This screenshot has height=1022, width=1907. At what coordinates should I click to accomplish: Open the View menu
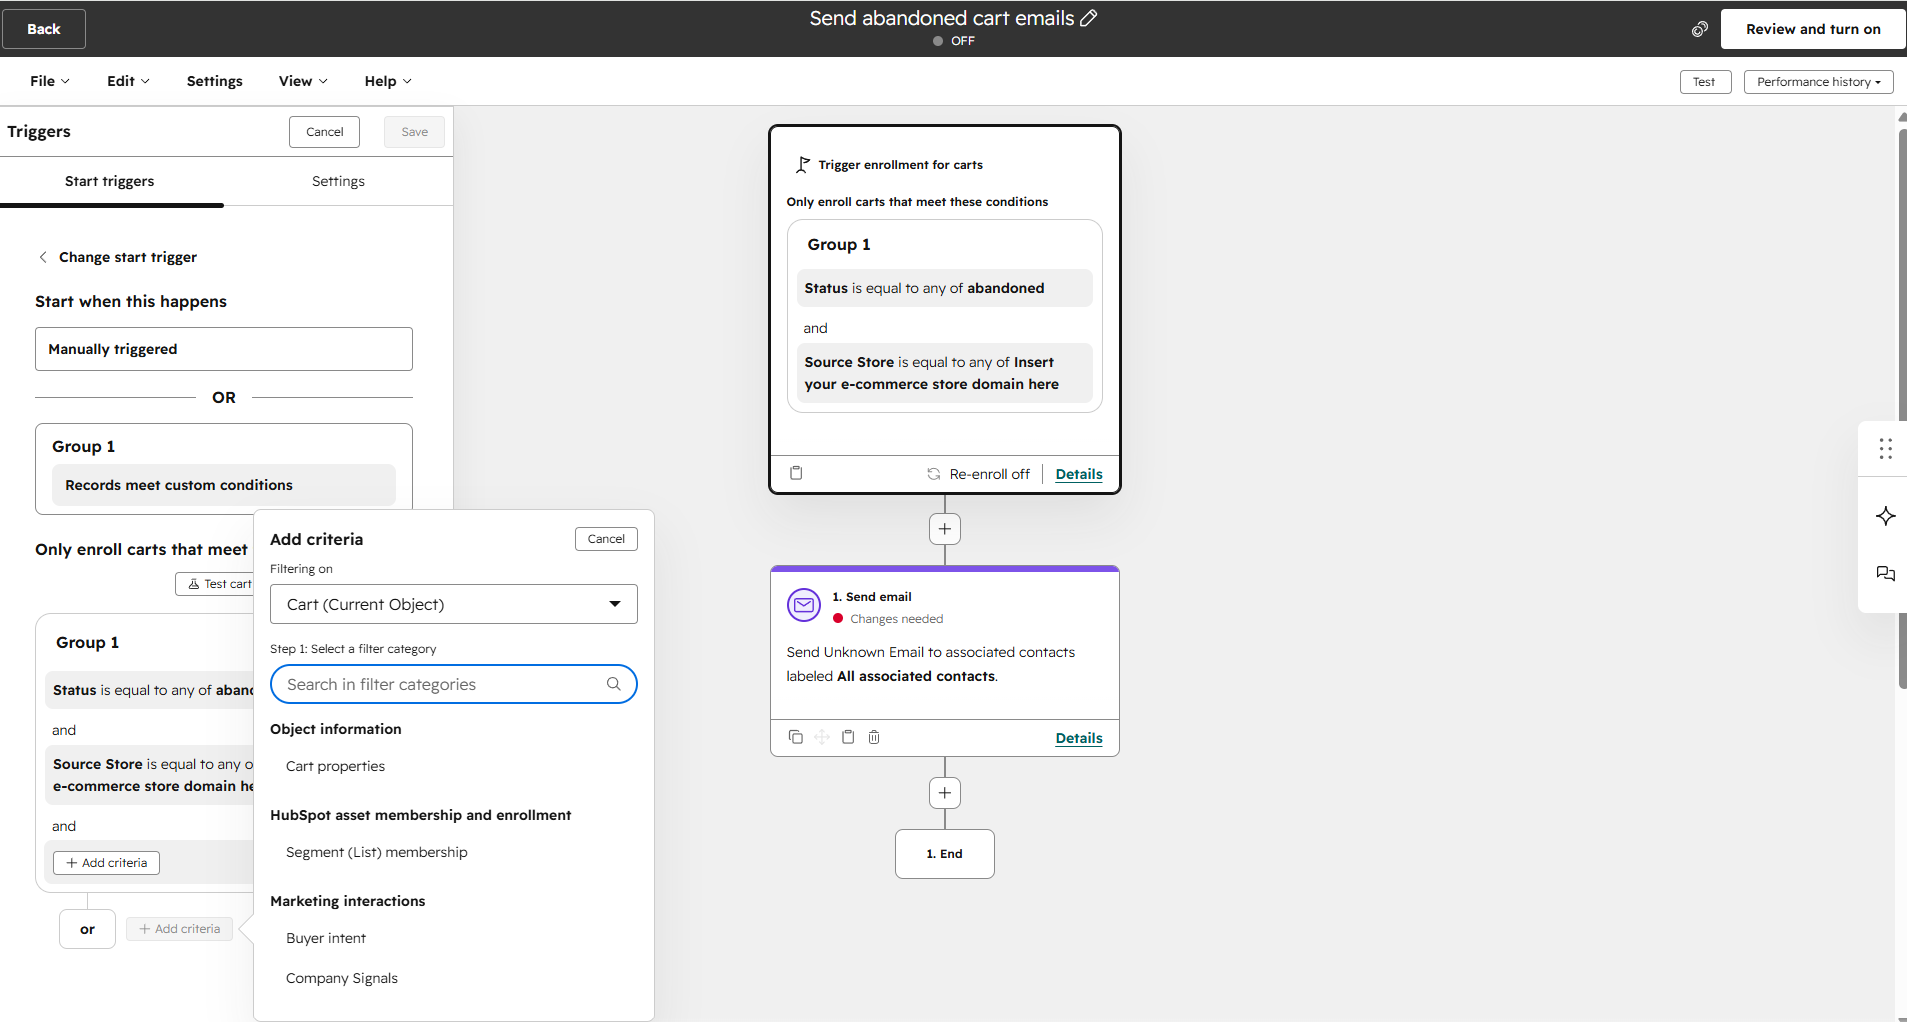pos(303,81)
